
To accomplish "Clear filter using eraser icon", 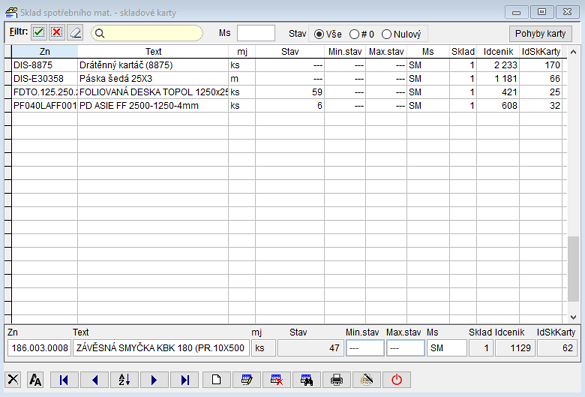I will click(x=75, y=33).
